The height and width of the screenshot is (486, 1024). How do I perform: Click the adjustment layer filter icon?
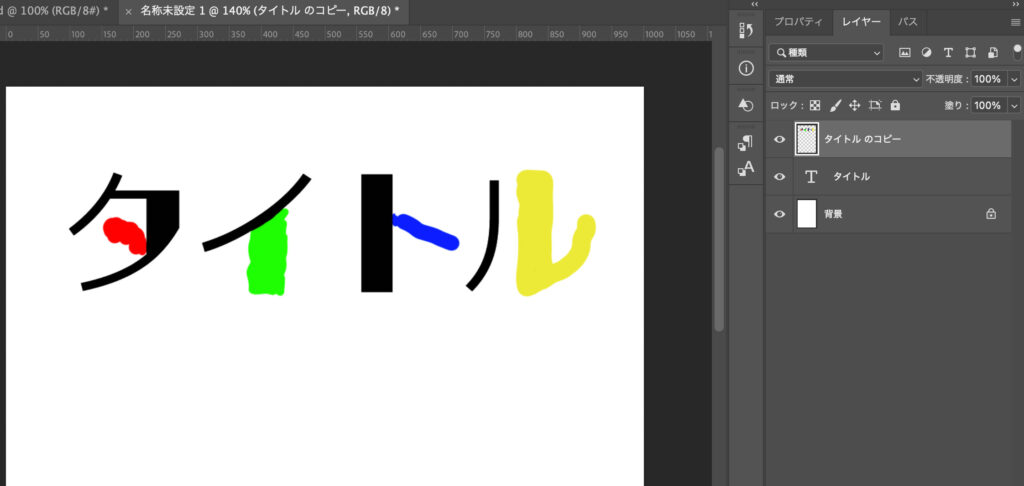click(x=926, y=52)
